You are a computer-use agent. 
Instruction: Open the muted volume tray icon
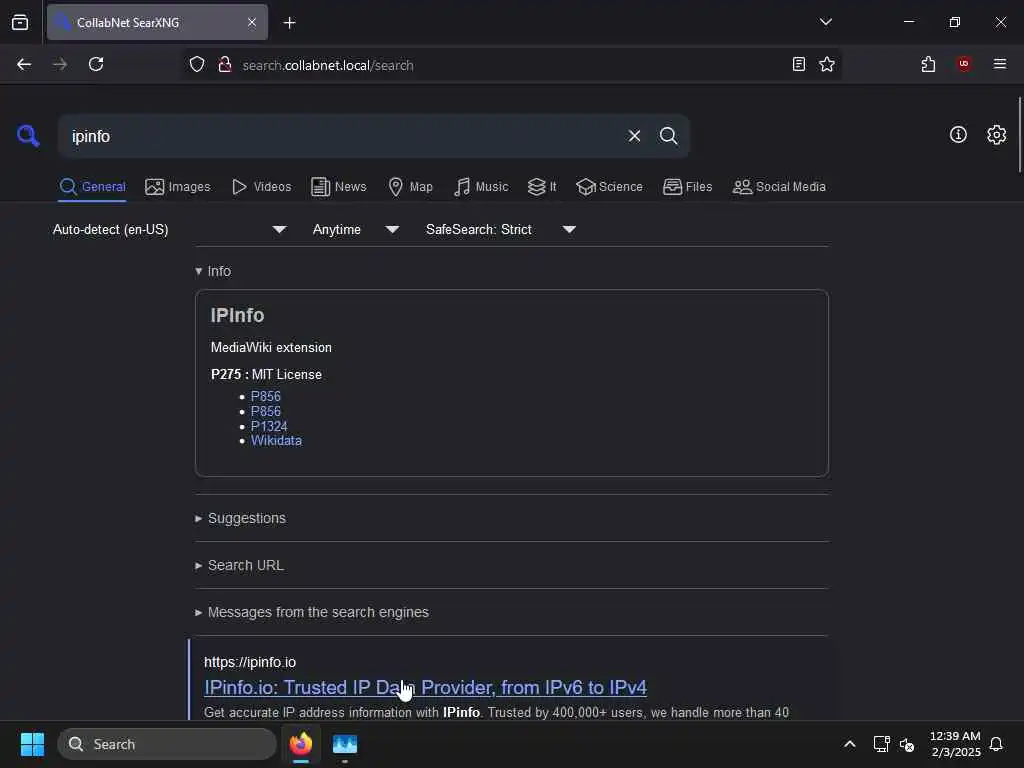tap(906, 744)
